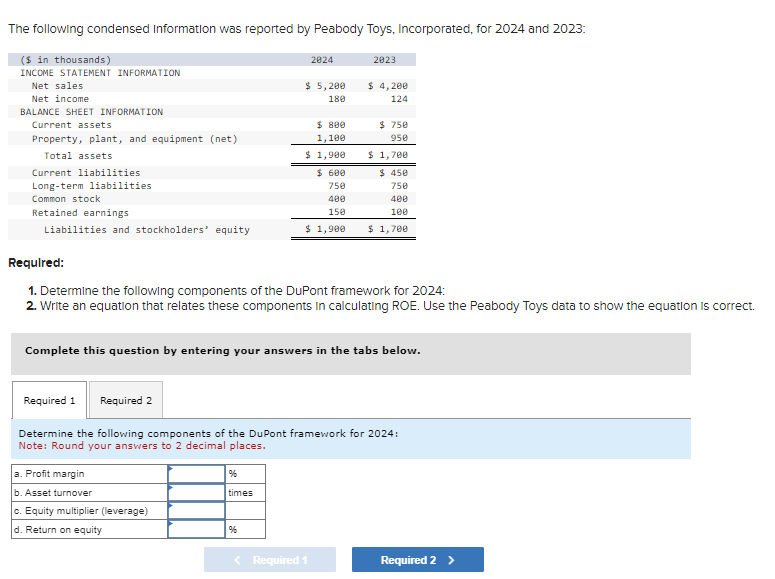Select the 2023 Net income value 124
Image resolution: width=775 pixels, height=579 pixels.
399,99
